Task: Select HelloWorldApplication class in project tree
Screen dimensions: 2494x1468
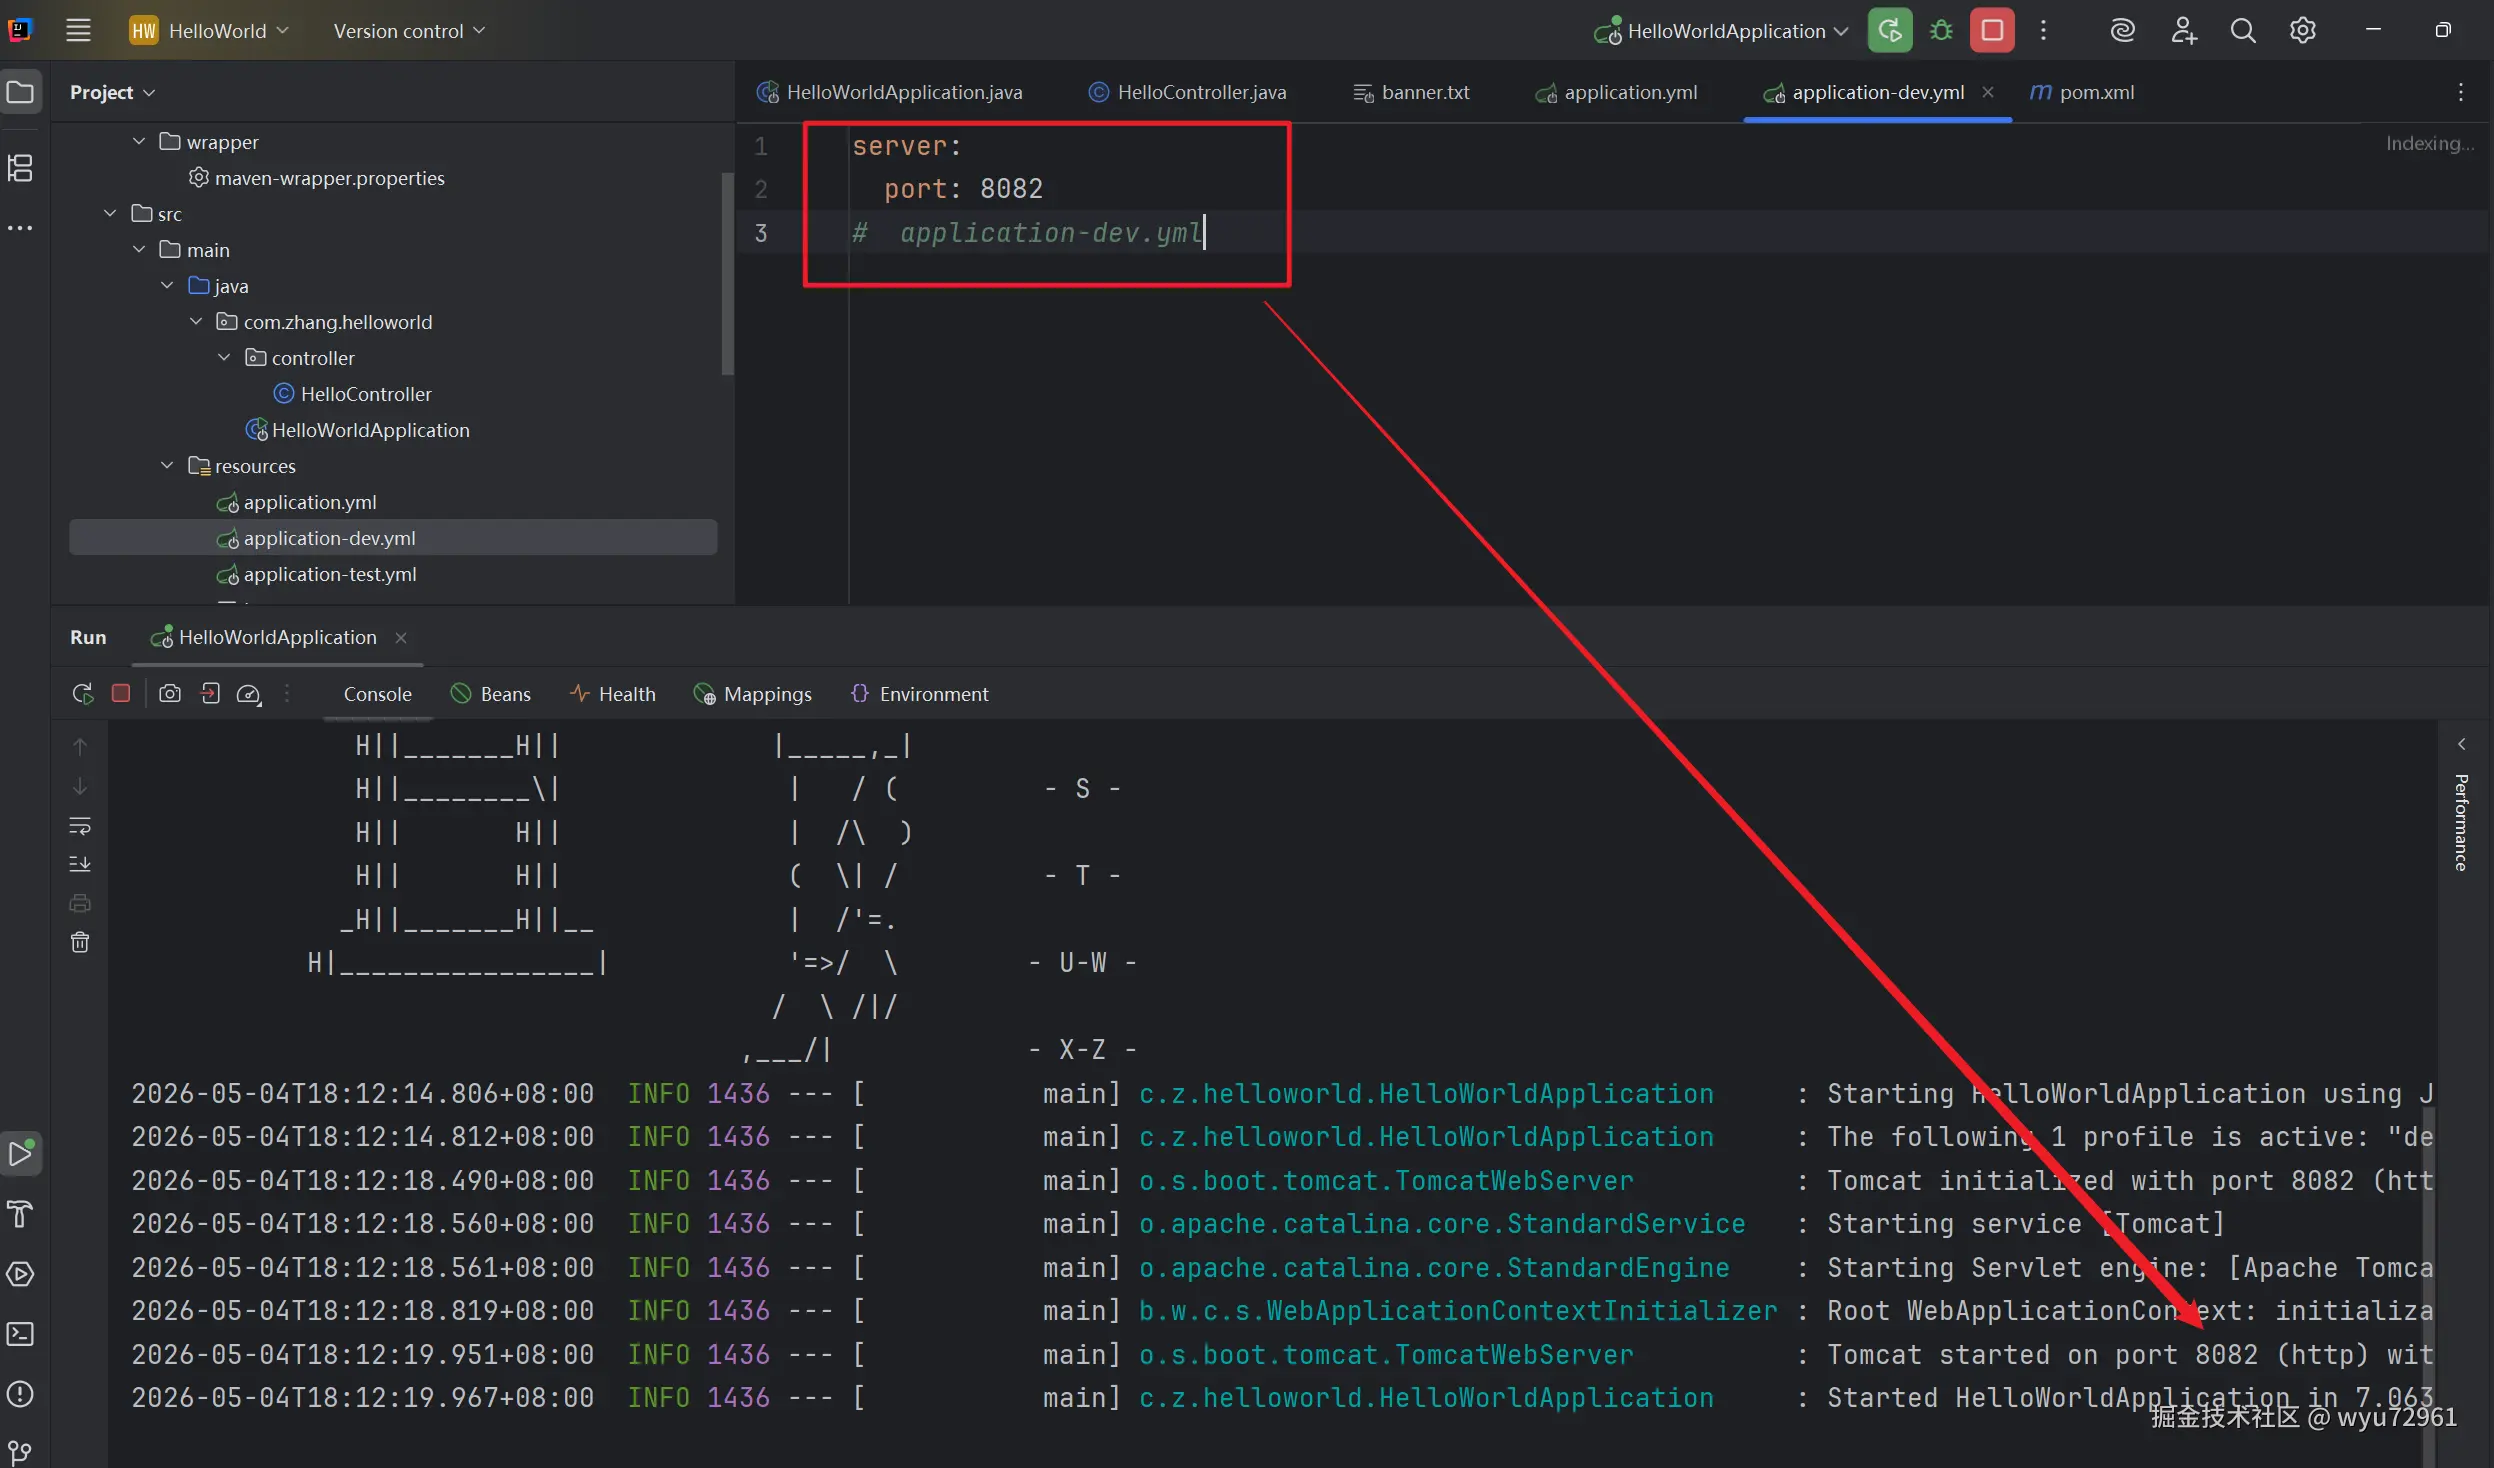Action: [x=357, y=430]
